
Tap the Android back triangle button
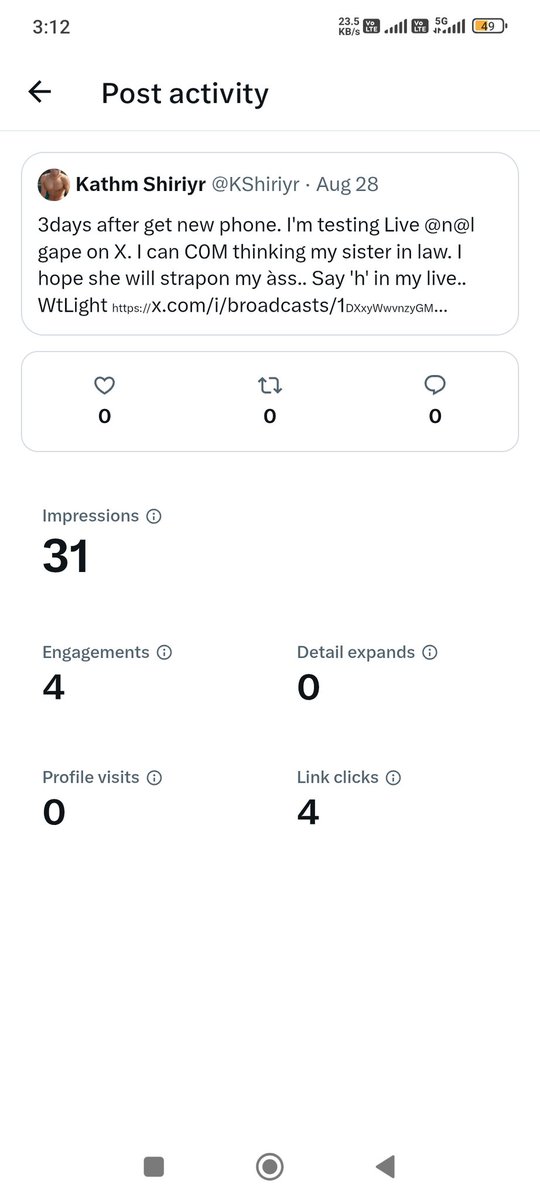[x=385, y=1166]
